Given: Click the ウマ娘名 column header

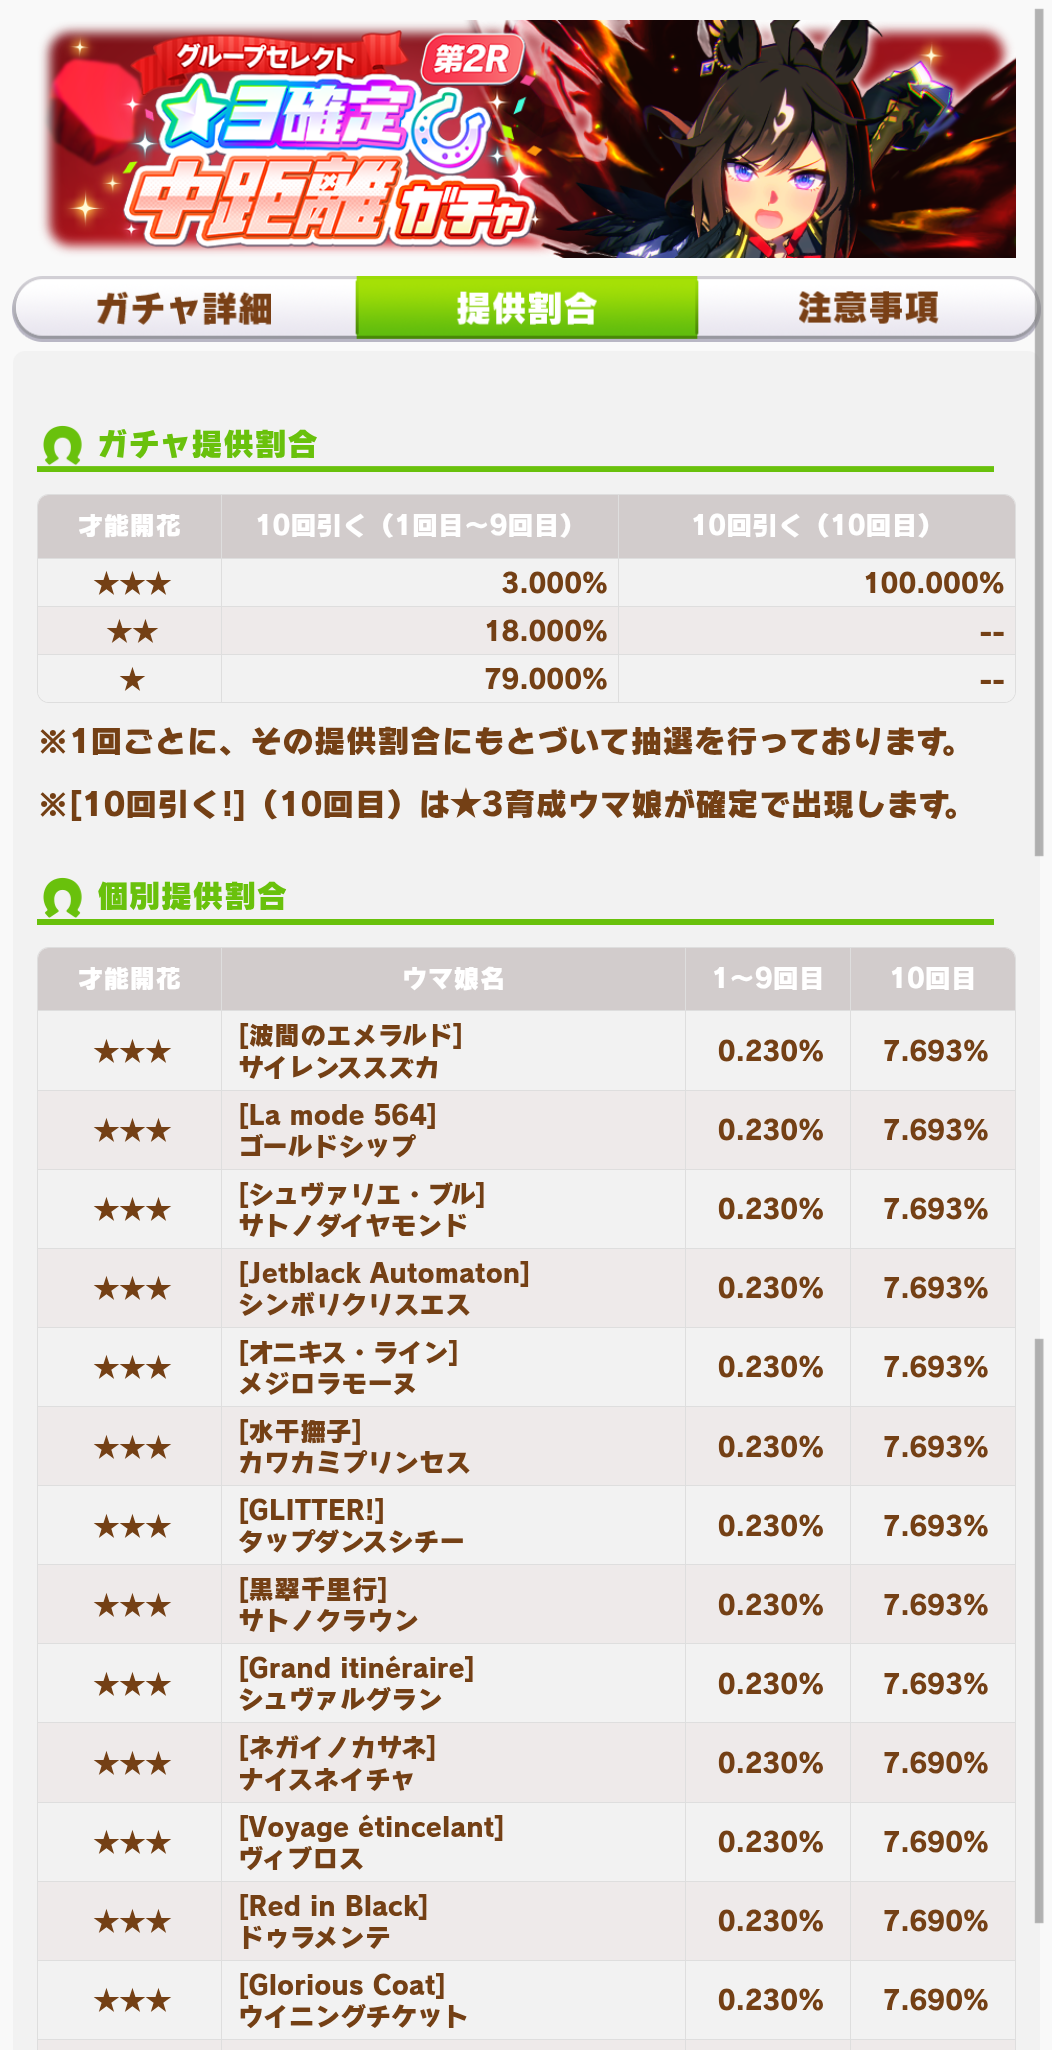Looking at the screenshot, I should [453, 979].
